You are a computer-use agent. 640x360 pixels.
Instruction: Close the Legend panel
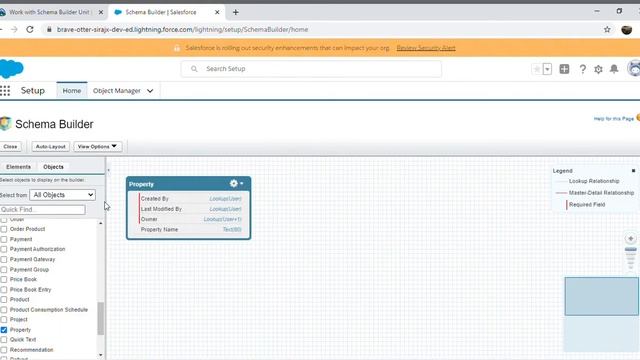point(633,171)
